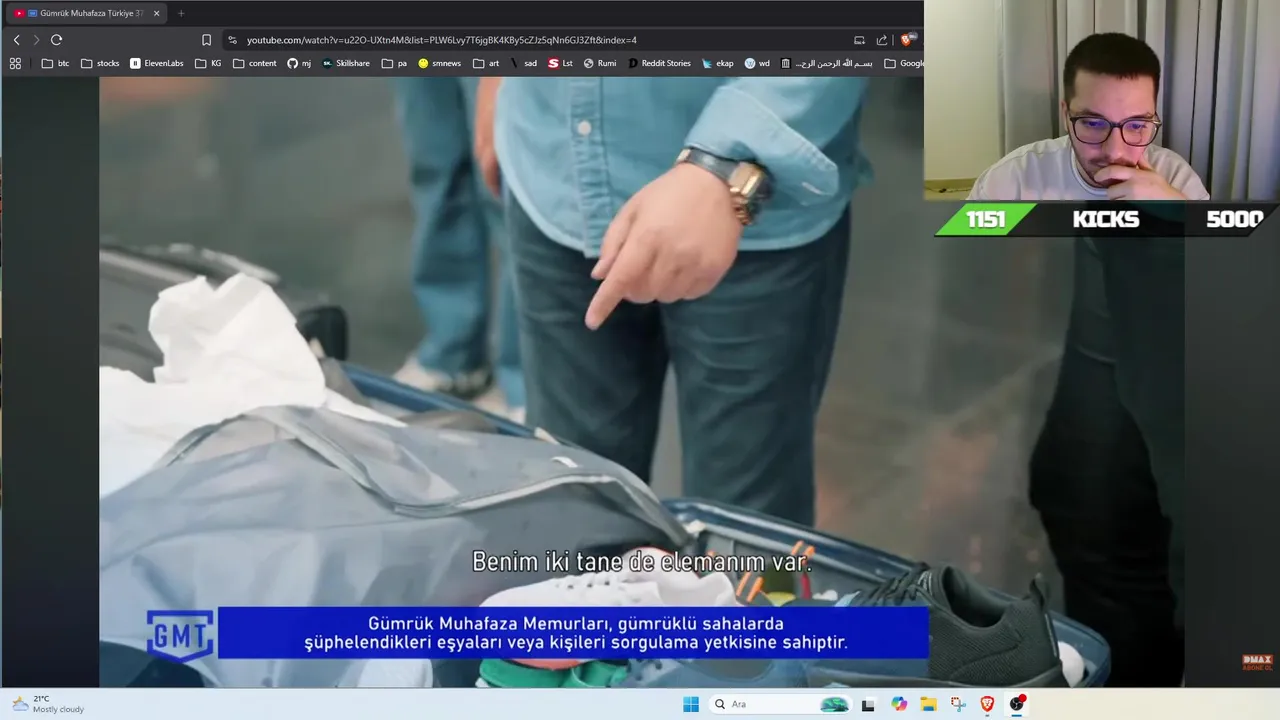Click the webcam overlay of the streamer
The height and width of the screenshot is (720, 1280).
[1102, 100]
